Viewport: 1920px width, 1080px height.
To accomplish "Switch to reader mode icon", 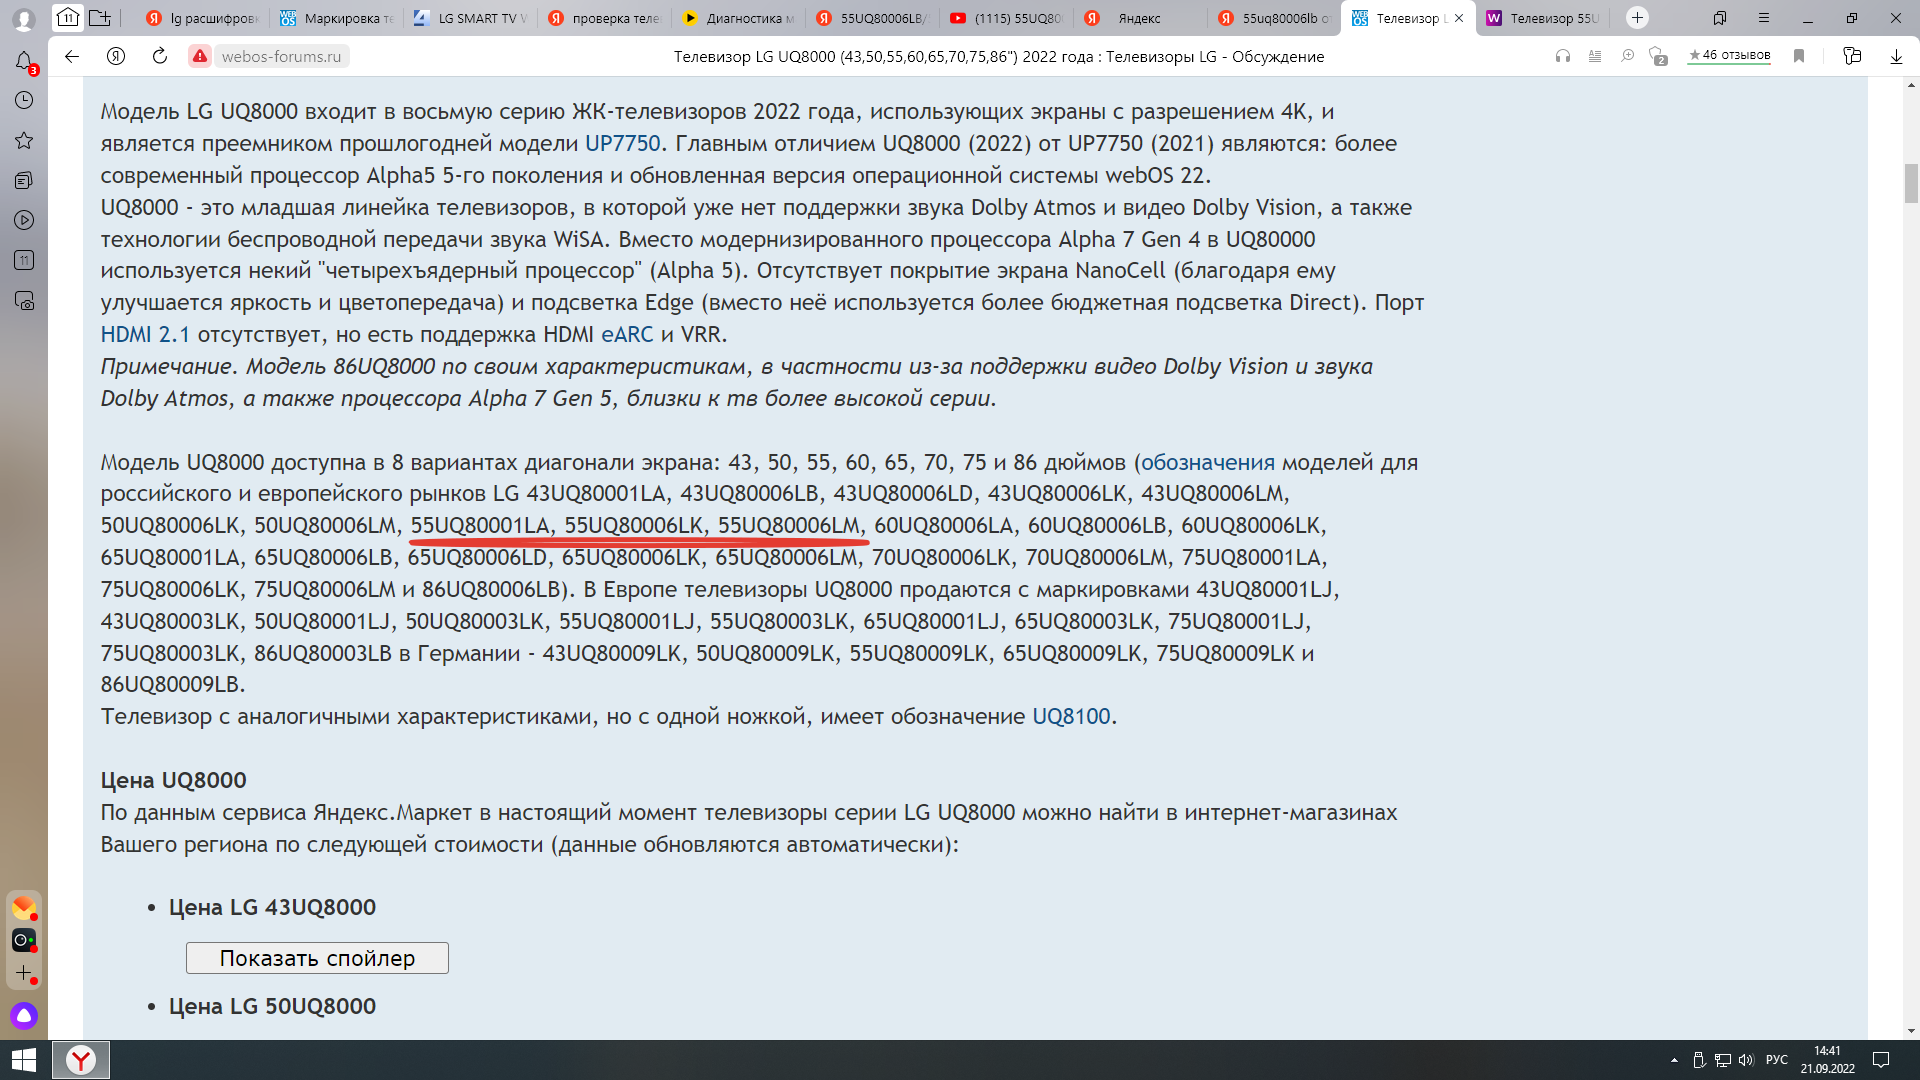I will pos(1595,56).
